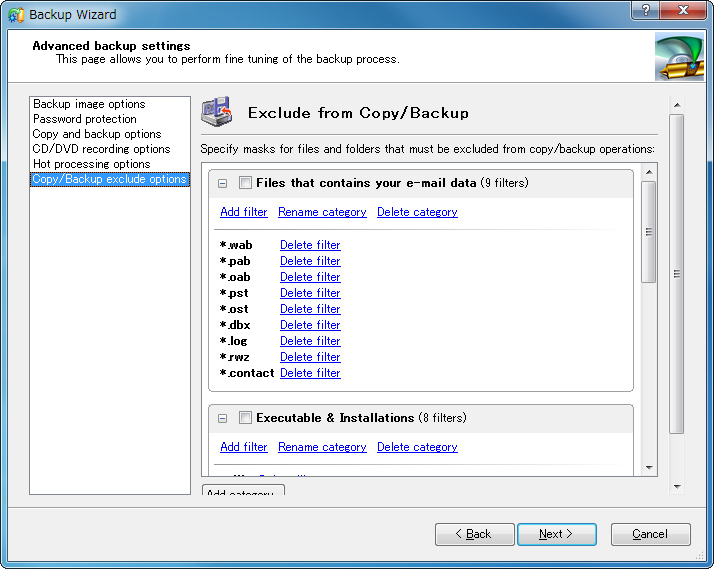The height and width of the screenshot is (569, 714).
Task: Delete the *.contact filter
Action: tap(310, 373)
